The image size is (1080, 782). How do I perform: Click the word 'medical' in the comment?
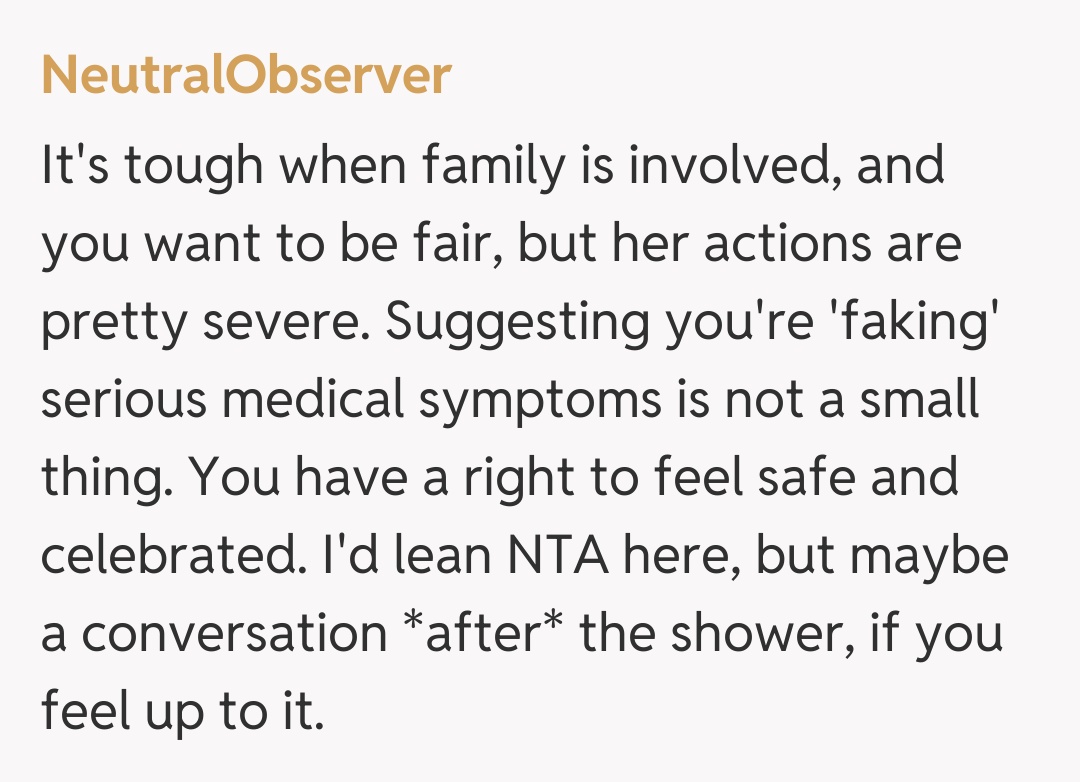tap(313, 400)
